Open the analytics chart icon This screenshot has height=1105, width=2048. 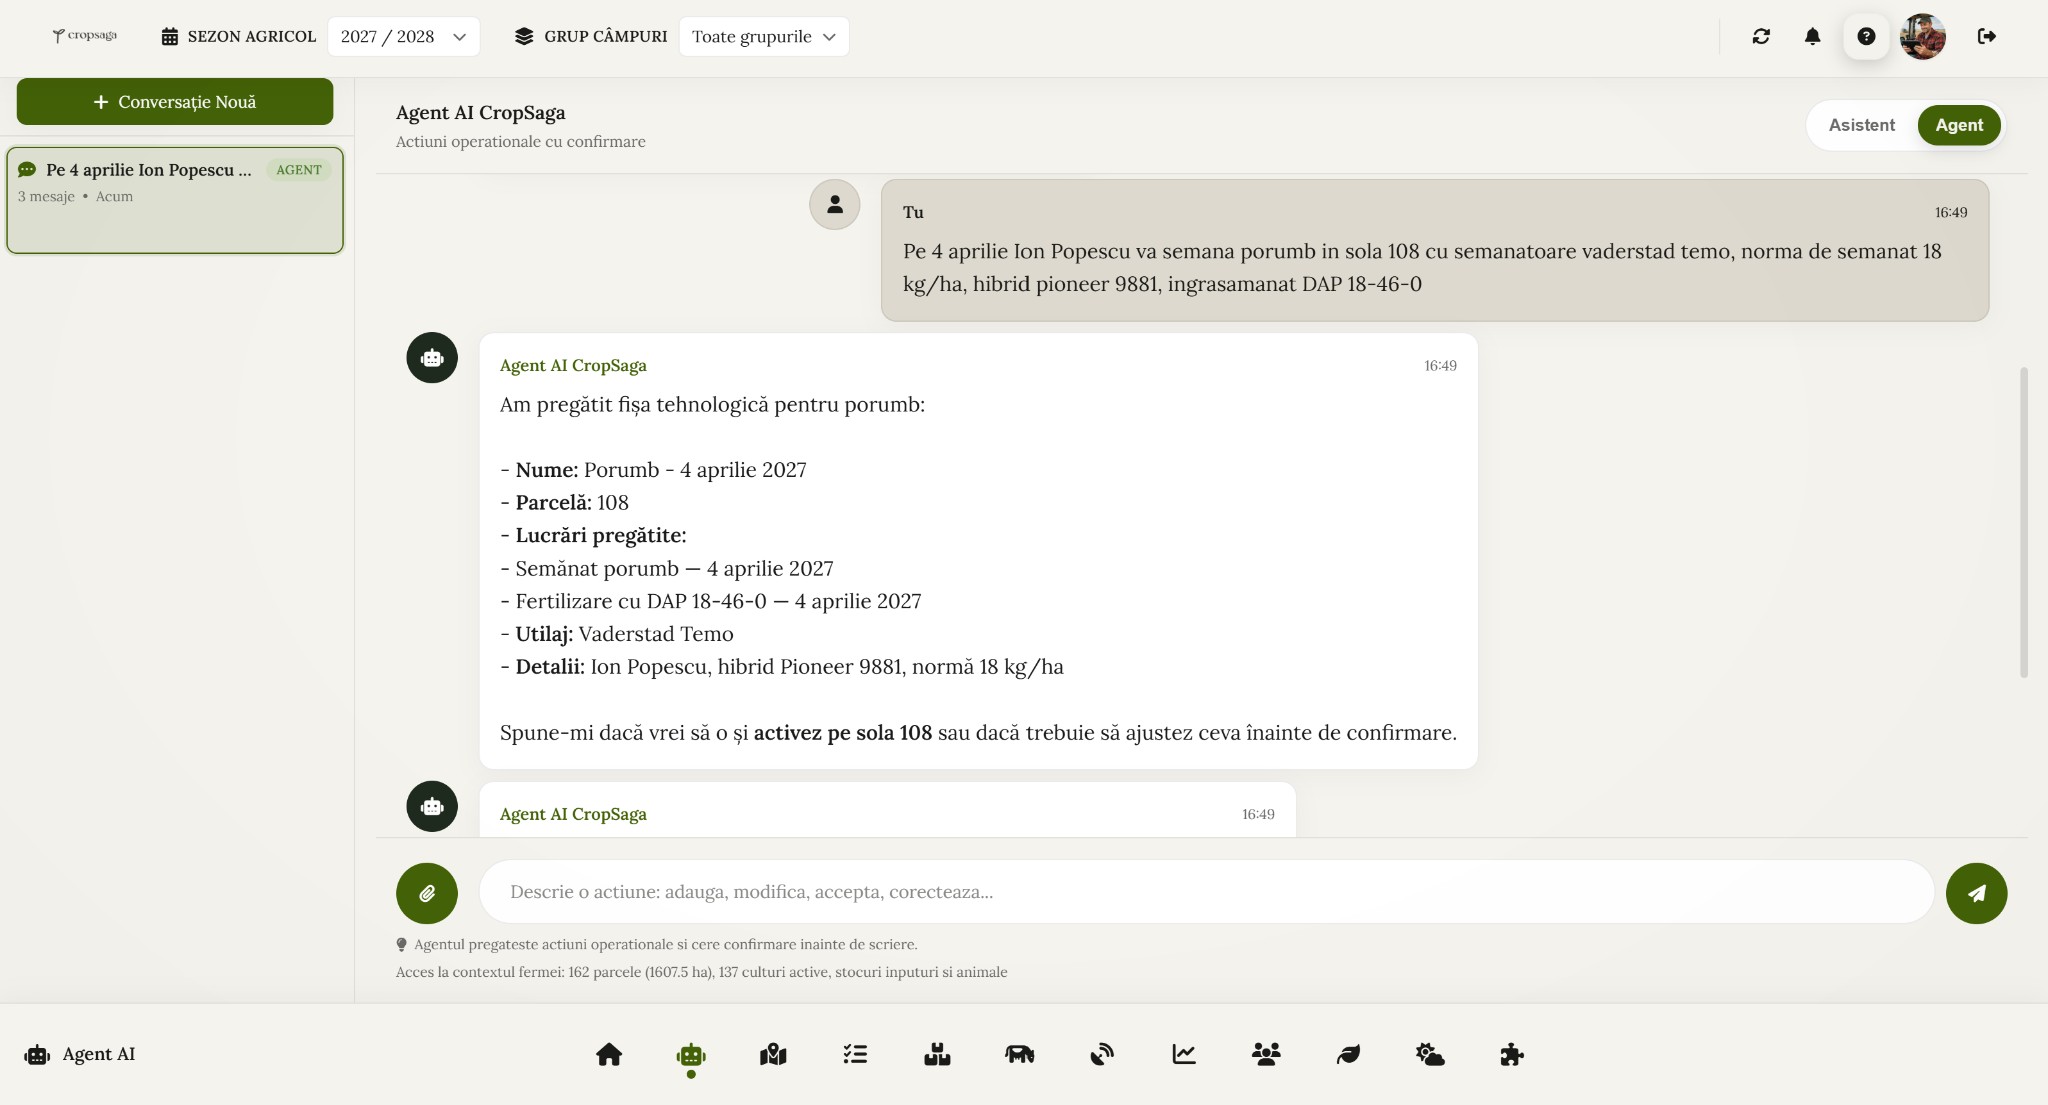click(x=1184, y=1054)
